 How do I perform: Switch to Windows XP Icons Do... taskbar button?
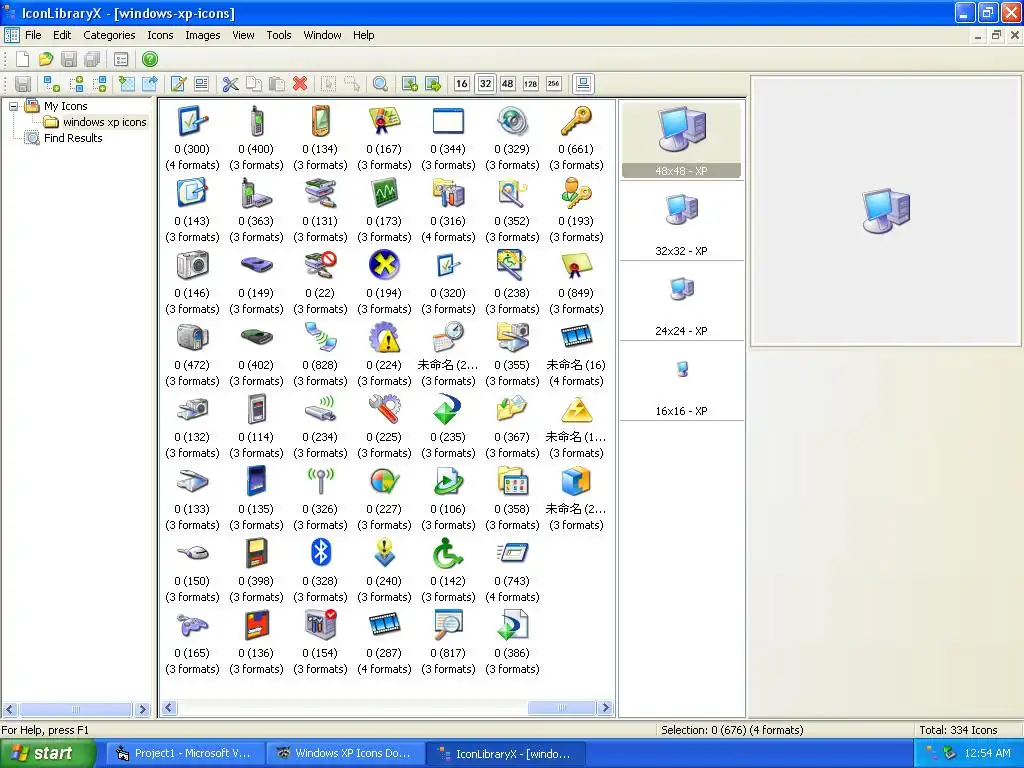[345, 754]
